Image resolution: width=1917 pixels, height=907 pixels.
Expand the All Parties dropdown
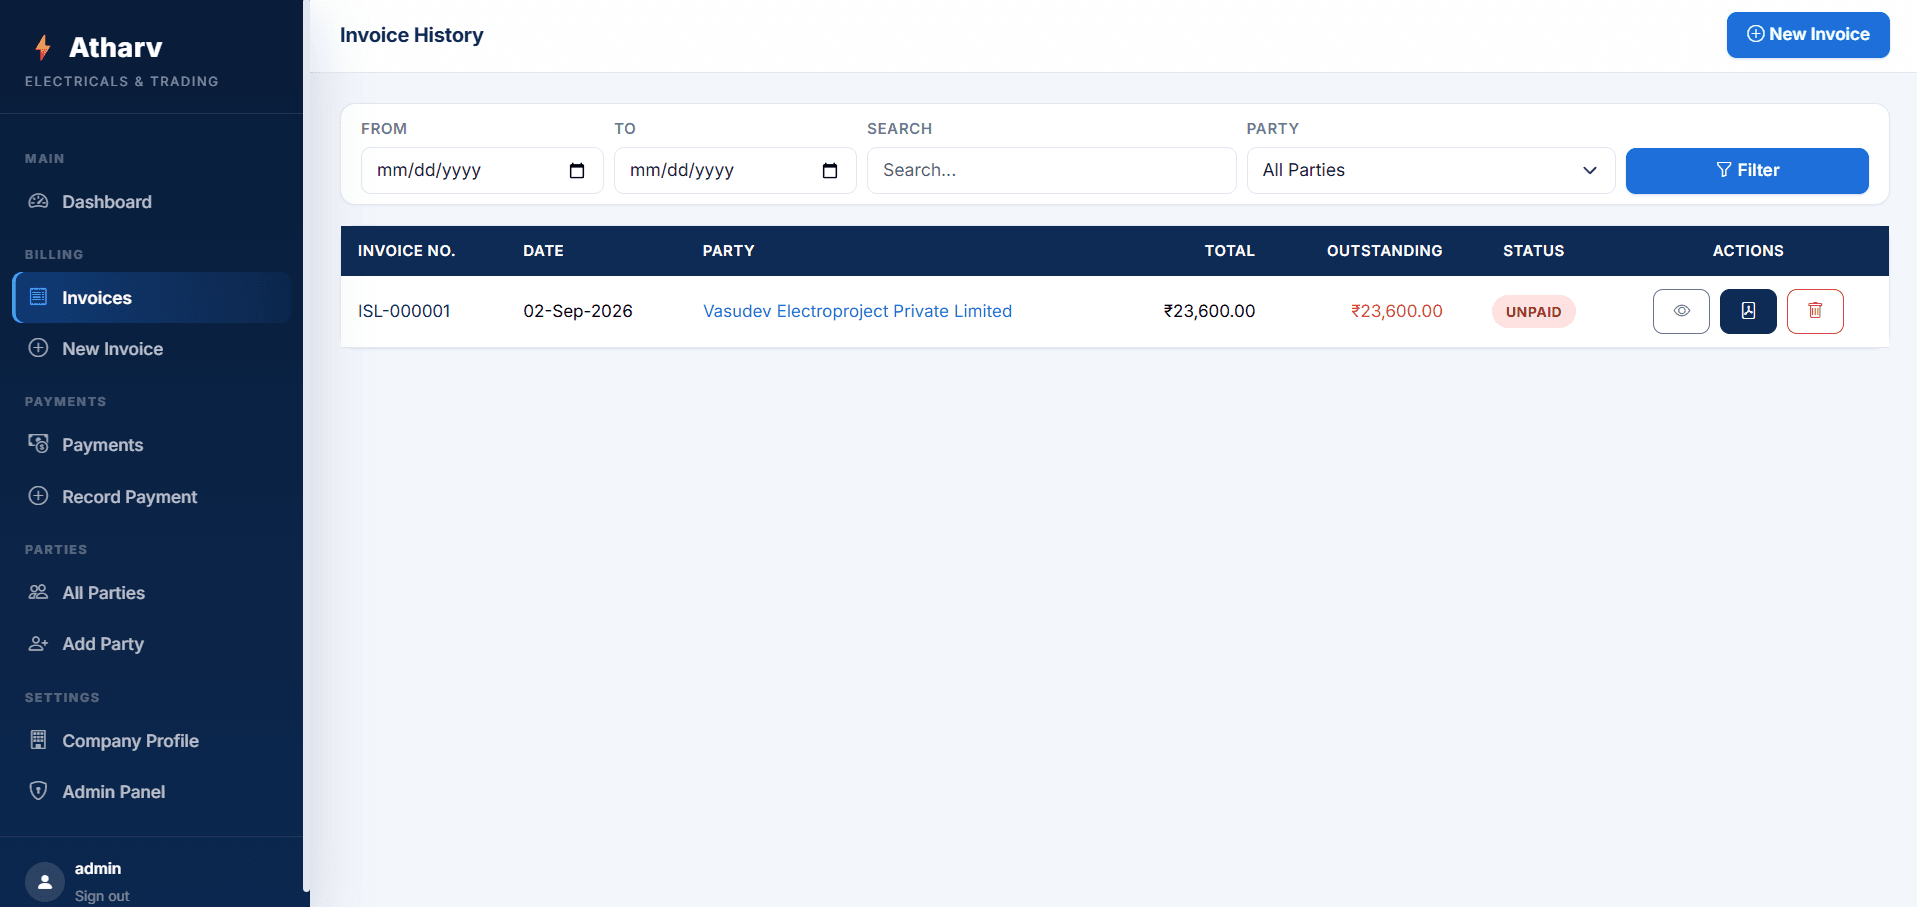click(x=1431, y=171)
